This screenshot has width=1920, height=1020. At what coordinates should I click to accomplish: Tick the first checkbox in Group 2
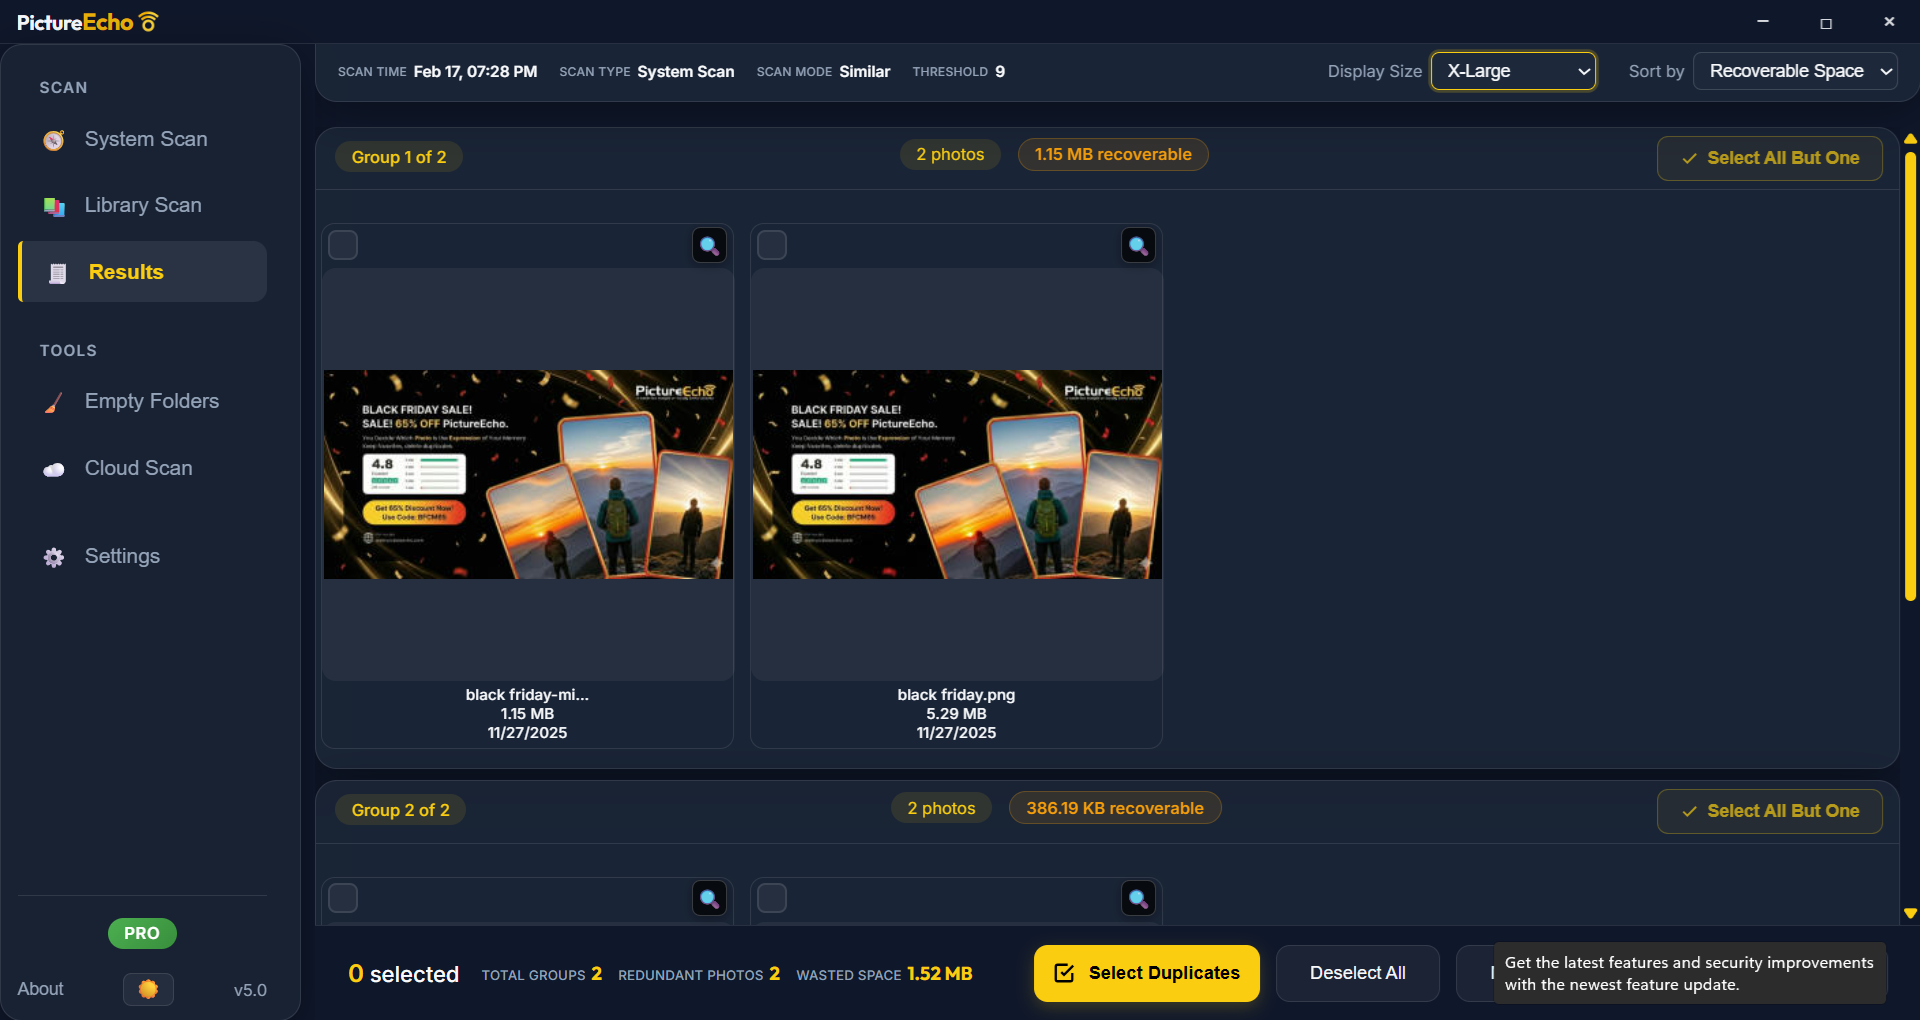coord(342,897)
